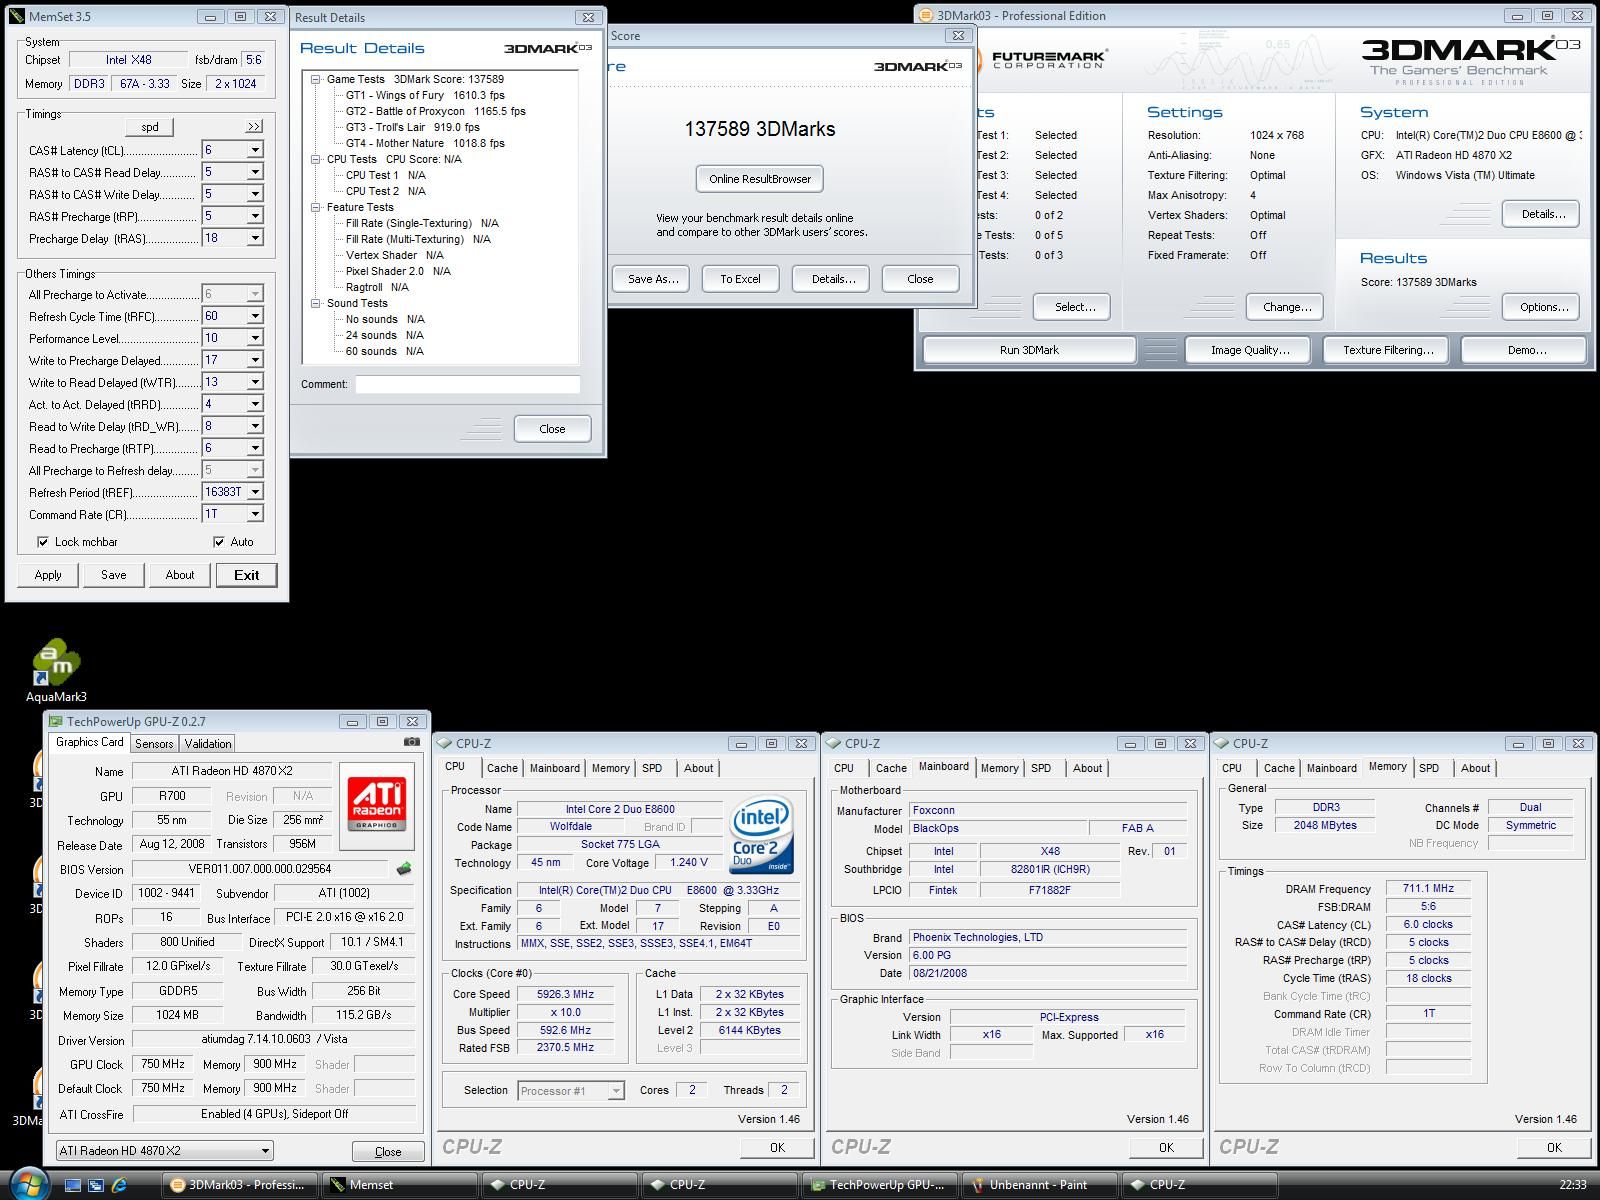Open Write to Read Delayed (tWTR) dropdown
This screenshot has height=1200, width=1600.
coord(254,382)
